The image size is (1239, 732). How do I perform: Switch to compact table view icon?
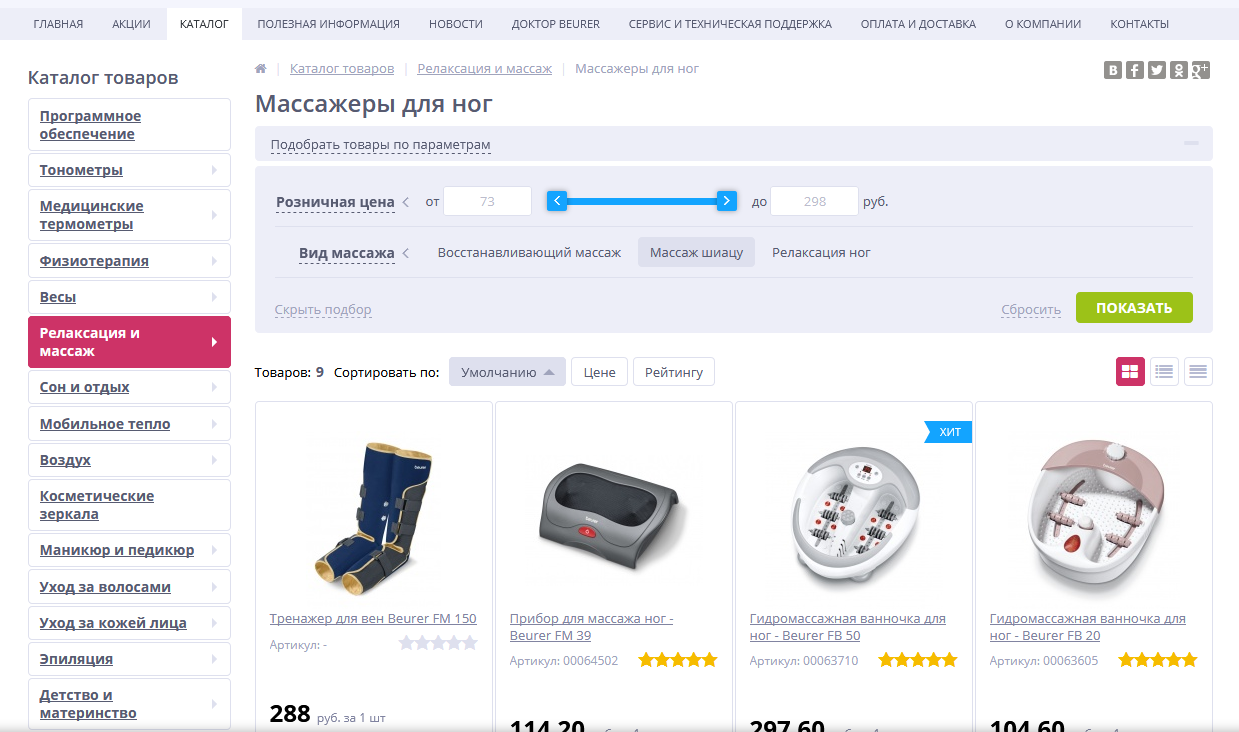pyautogui.click(x=1198, y=372)
